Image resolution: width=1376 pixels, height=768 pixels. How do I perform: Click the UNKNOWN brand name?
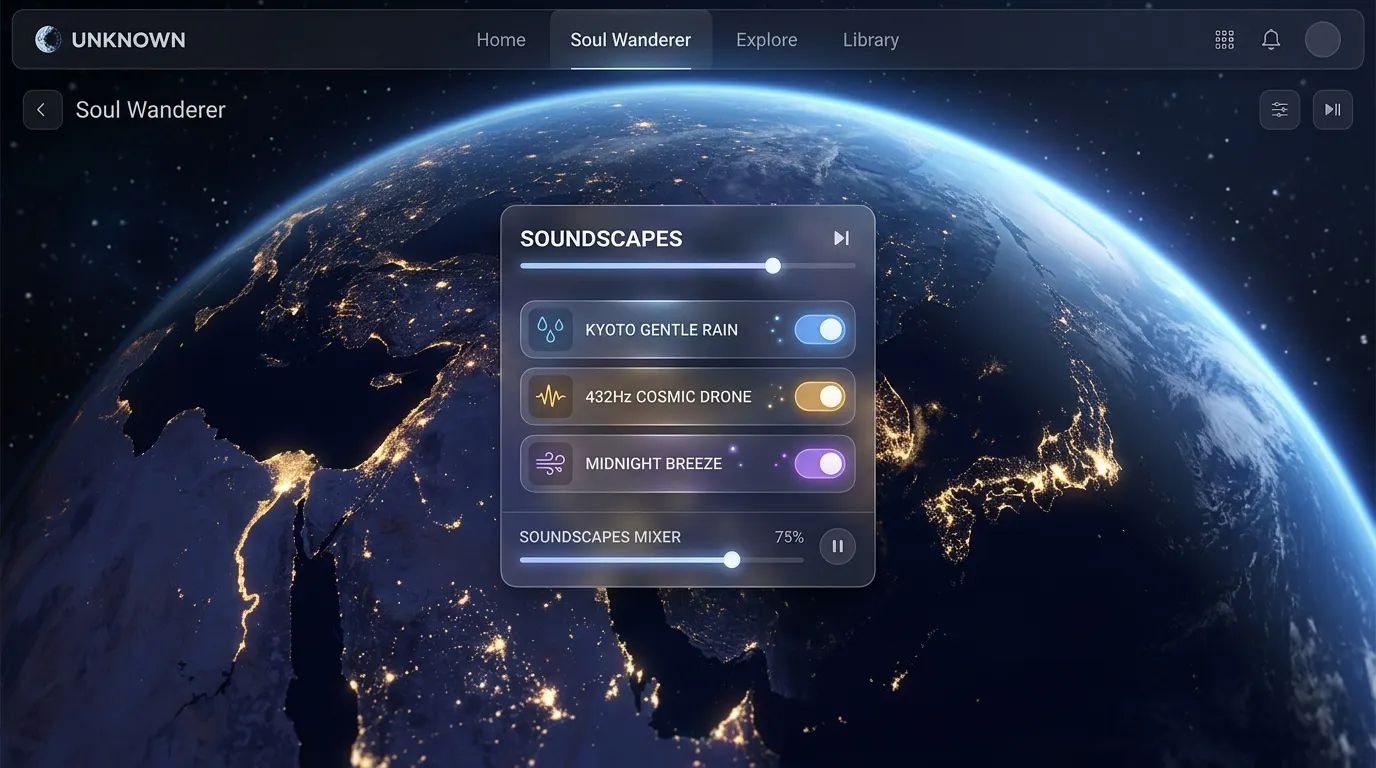(x=129, y=40)
